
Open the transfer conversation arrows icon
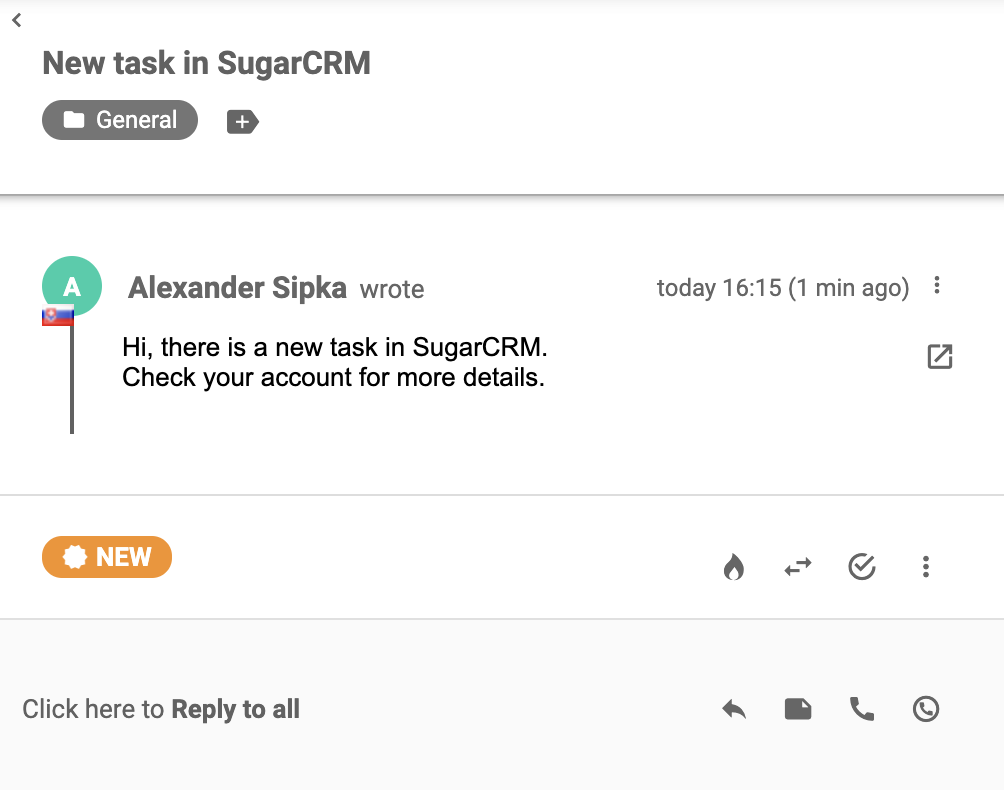tap(798, 567)
